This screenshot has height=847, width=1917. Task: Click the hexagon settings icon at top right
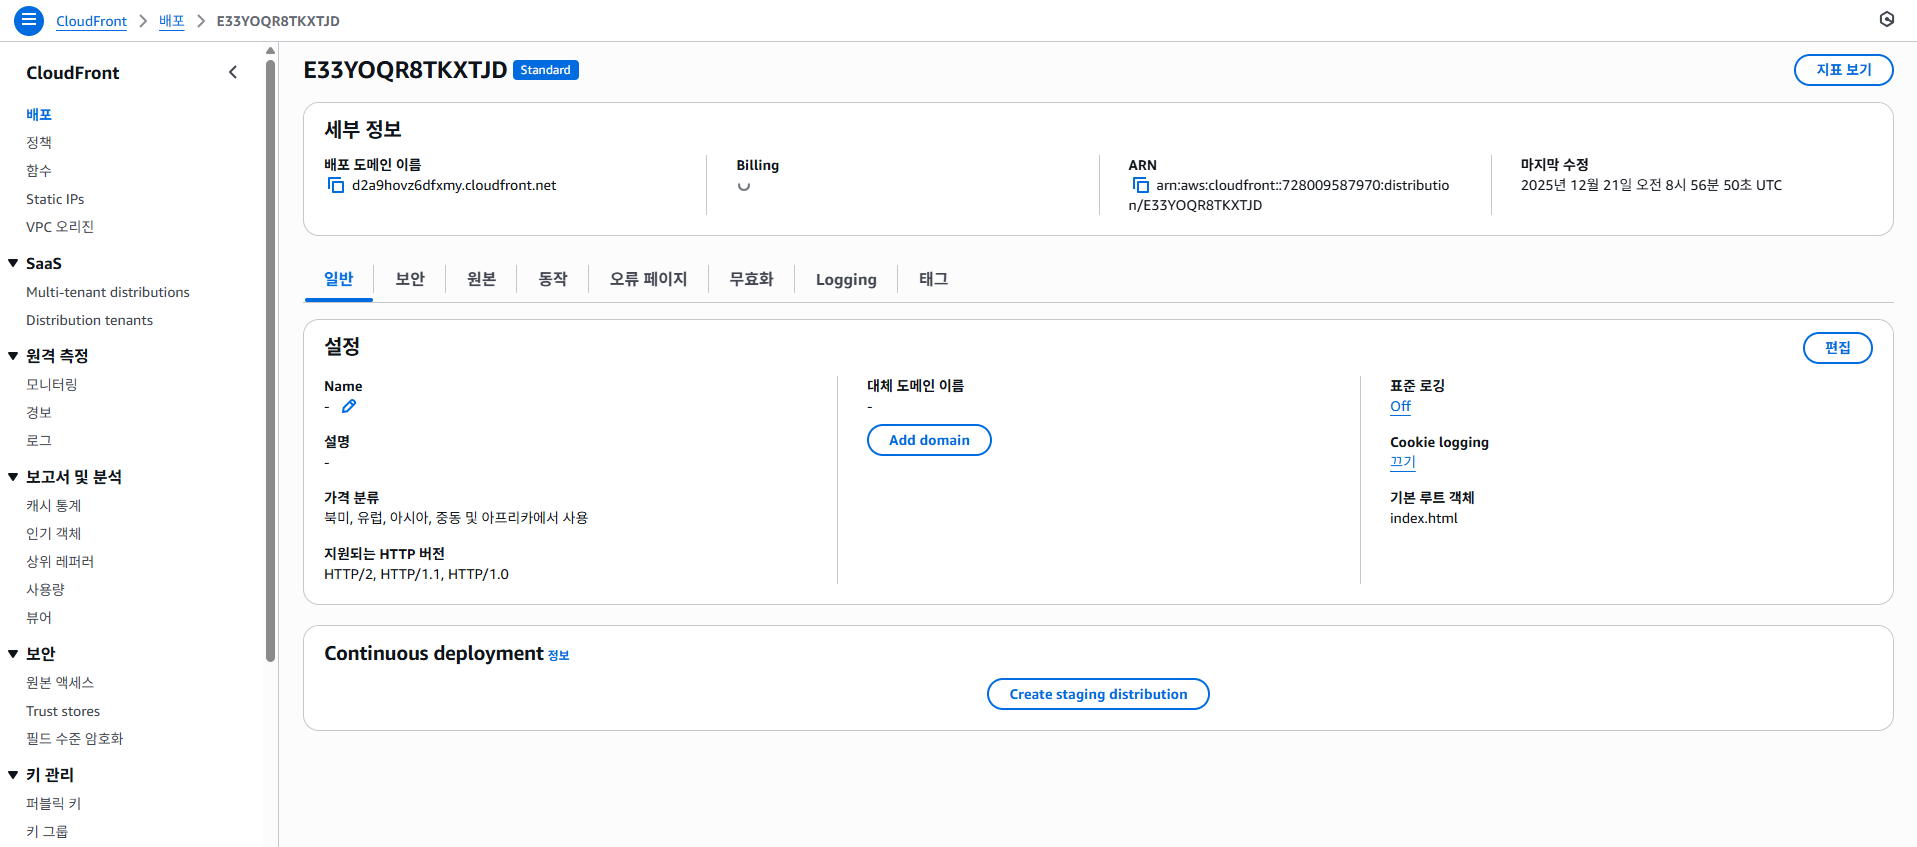(x=1886, y=19)
